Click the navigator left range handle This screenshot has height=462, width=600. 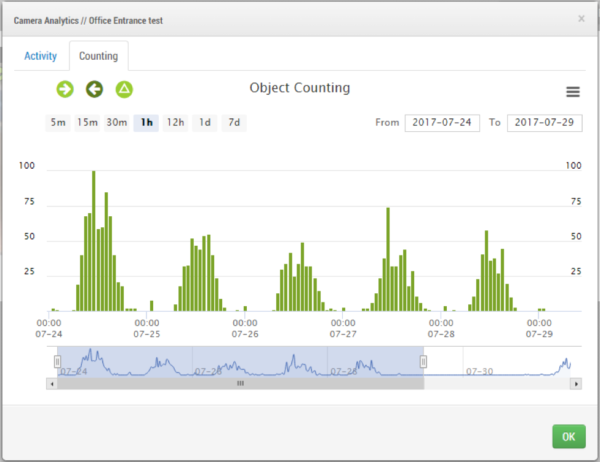[57, 361]
